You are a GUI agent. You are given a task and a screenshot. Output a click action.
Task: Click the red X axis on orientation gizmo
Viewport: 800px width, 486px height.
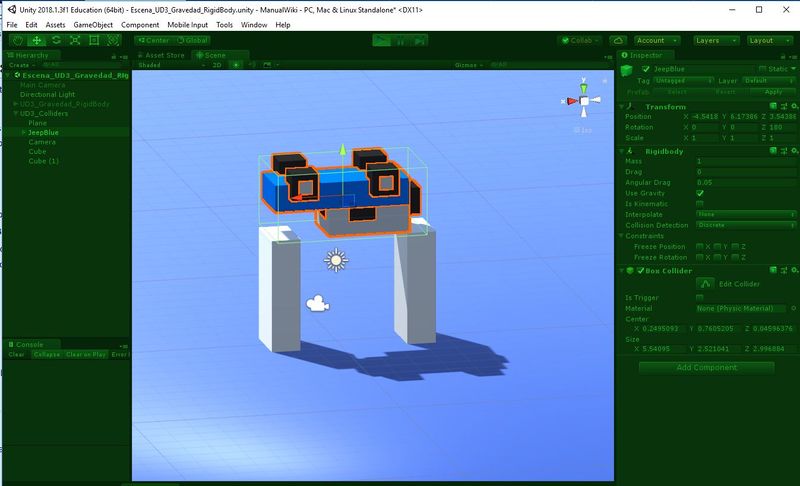(571, 101)
